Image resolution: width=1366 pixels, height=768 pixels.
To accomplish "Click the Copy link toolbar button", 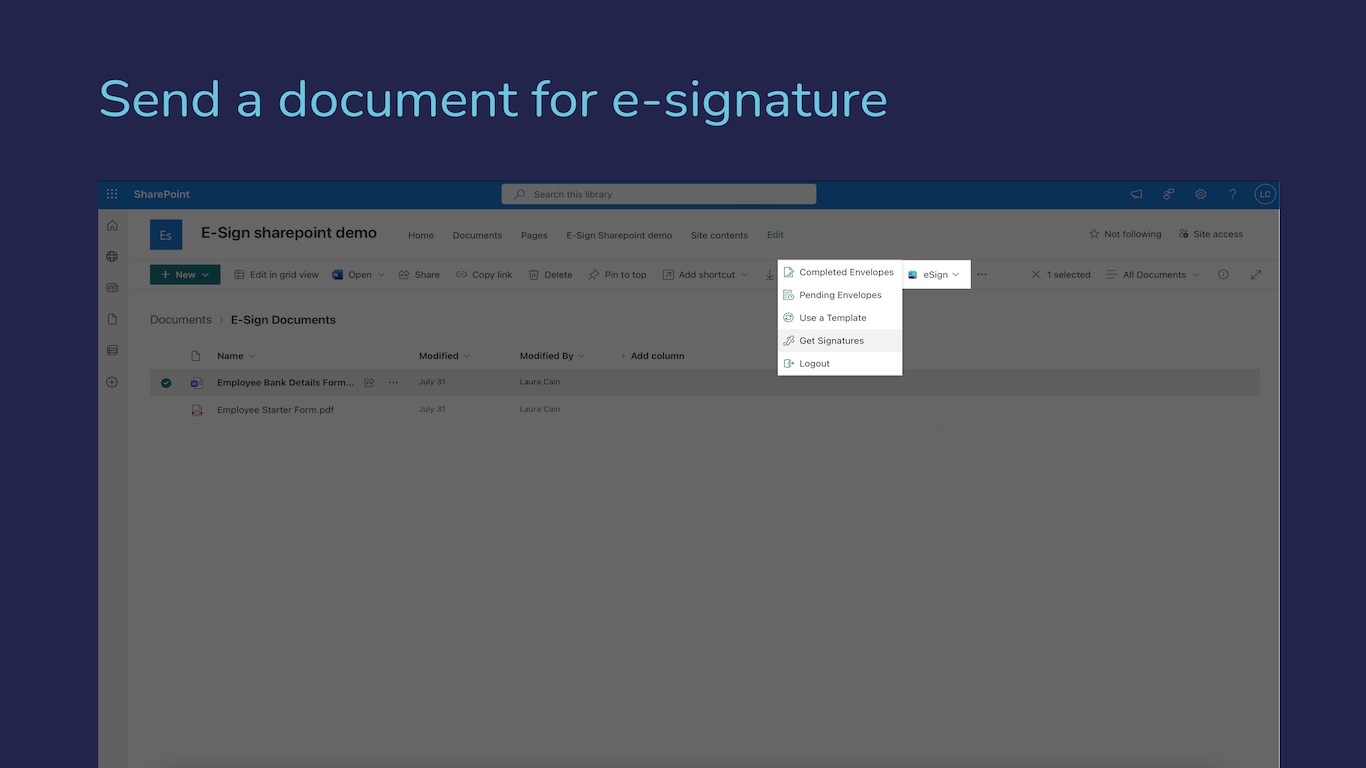I will pos(484,275).
